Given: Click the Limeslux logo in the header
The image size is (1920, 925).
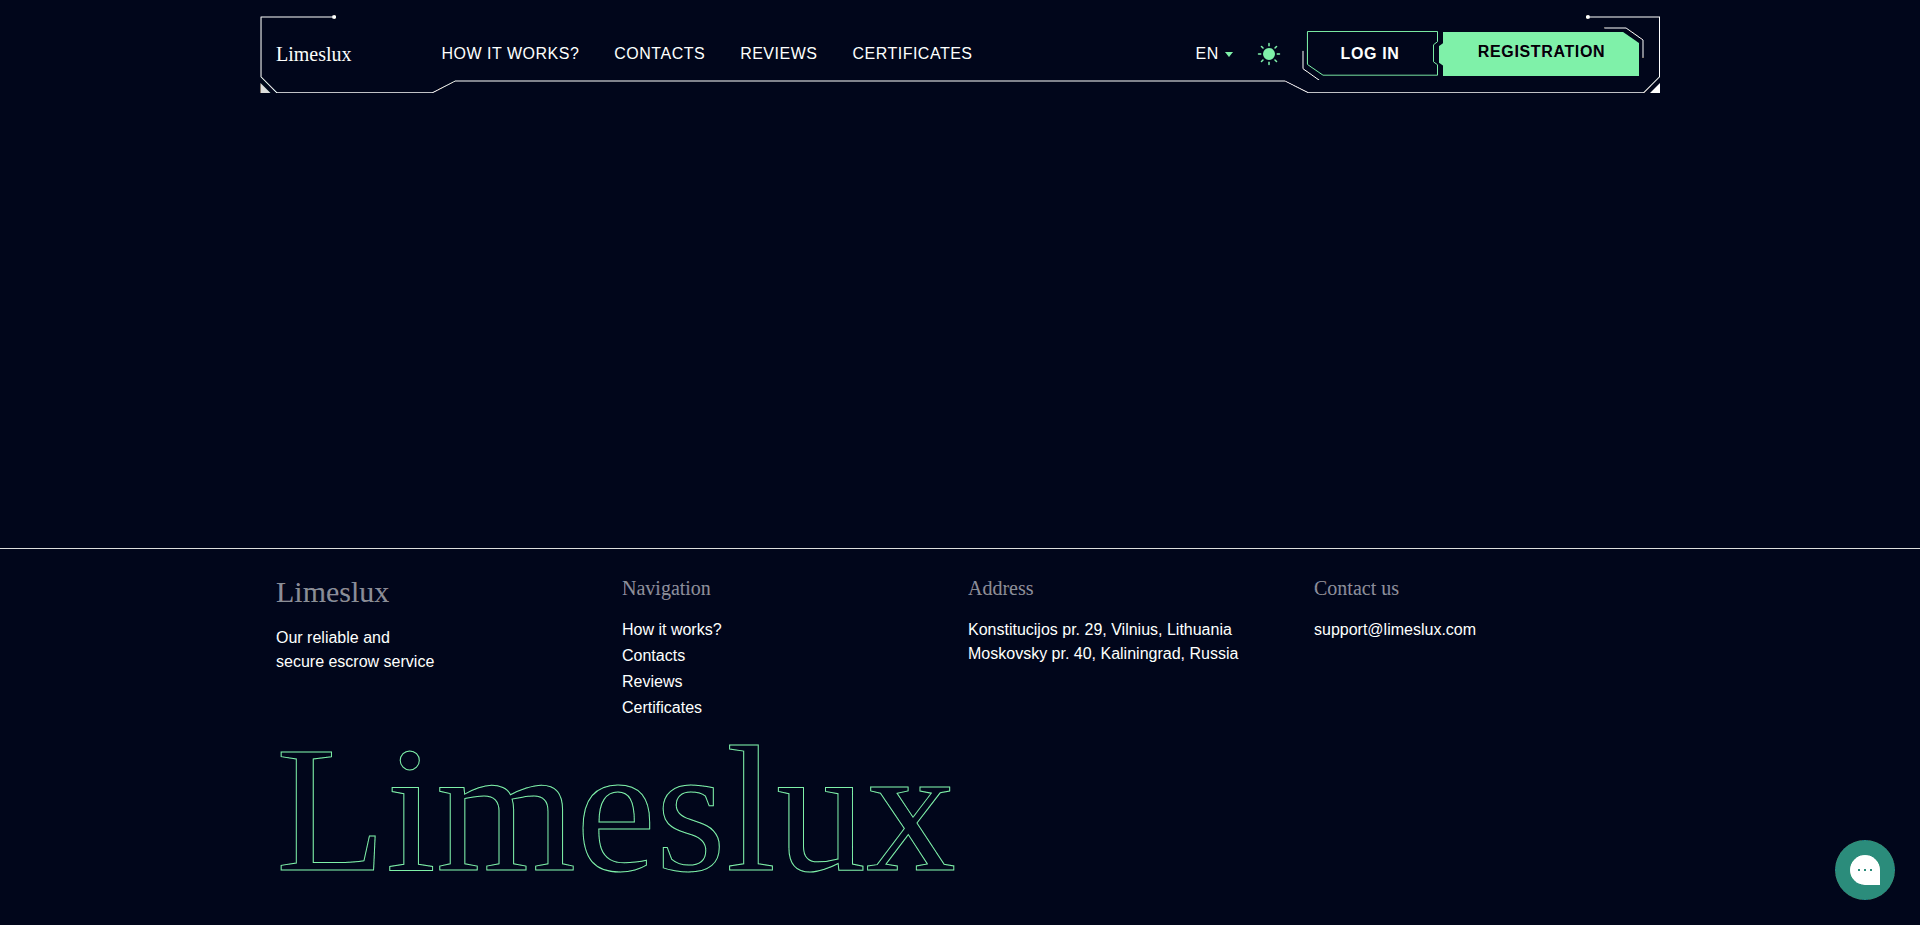Looking at the screenshot, I should click(x=313, y=54).
